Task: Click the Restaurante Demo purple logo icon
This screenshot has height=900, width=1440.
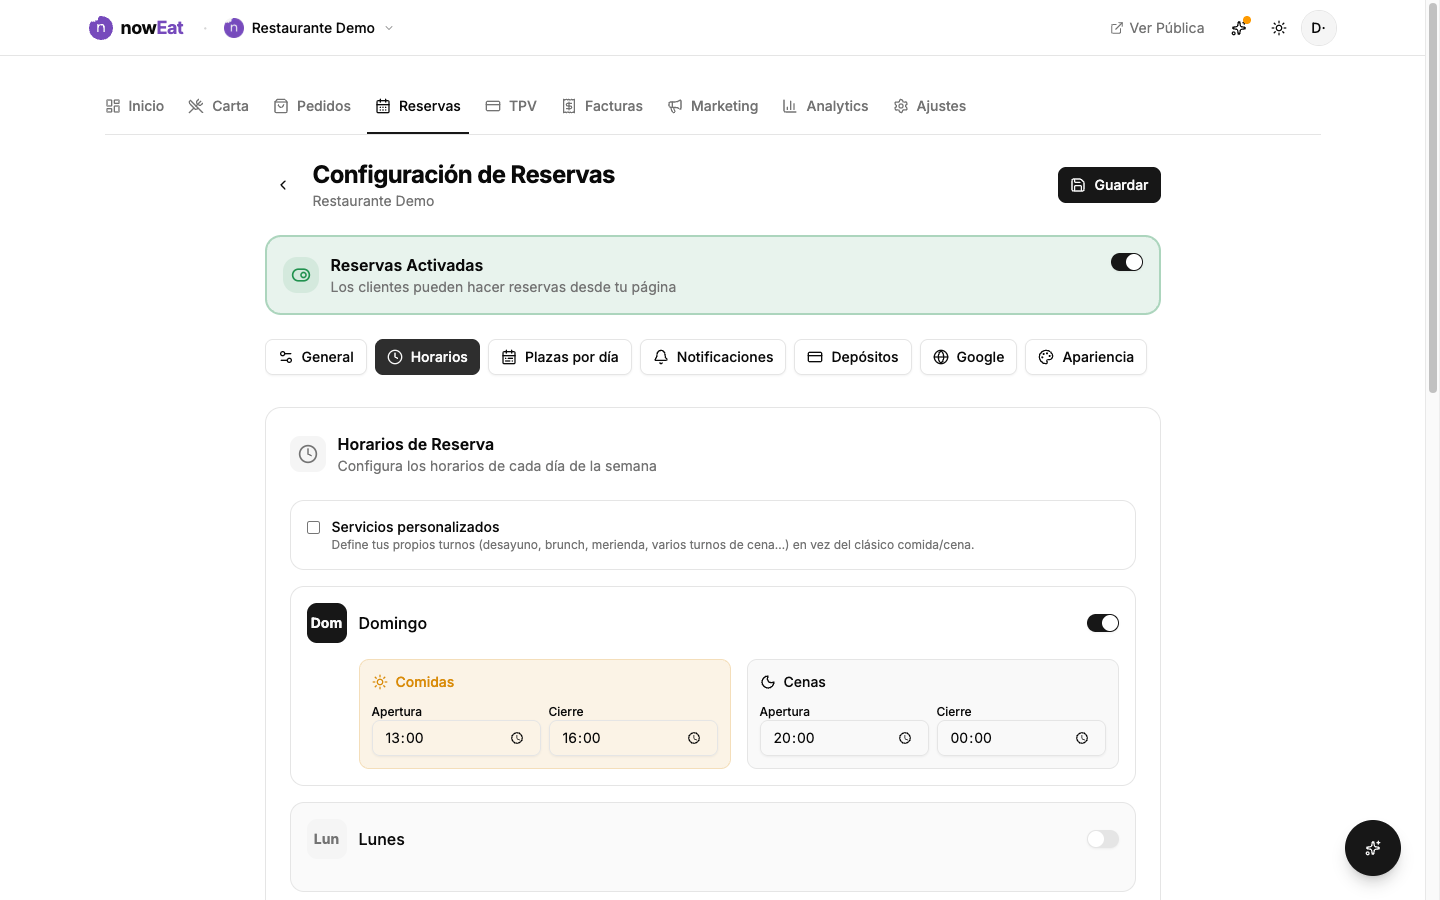Action: tap(234, 28)
